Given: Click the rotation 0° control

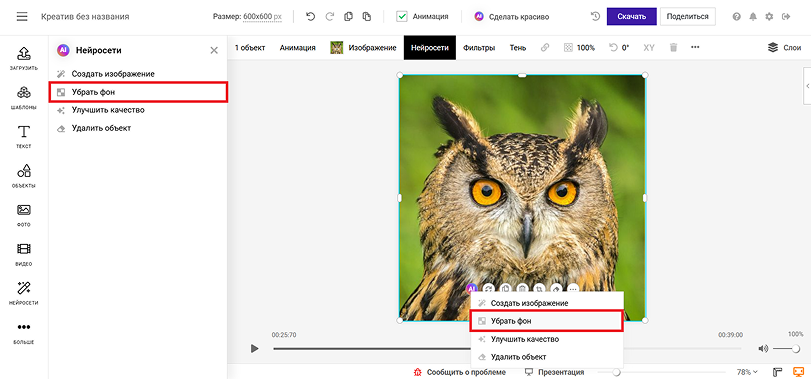Looking at the screenshot, I should pos(619,48).
